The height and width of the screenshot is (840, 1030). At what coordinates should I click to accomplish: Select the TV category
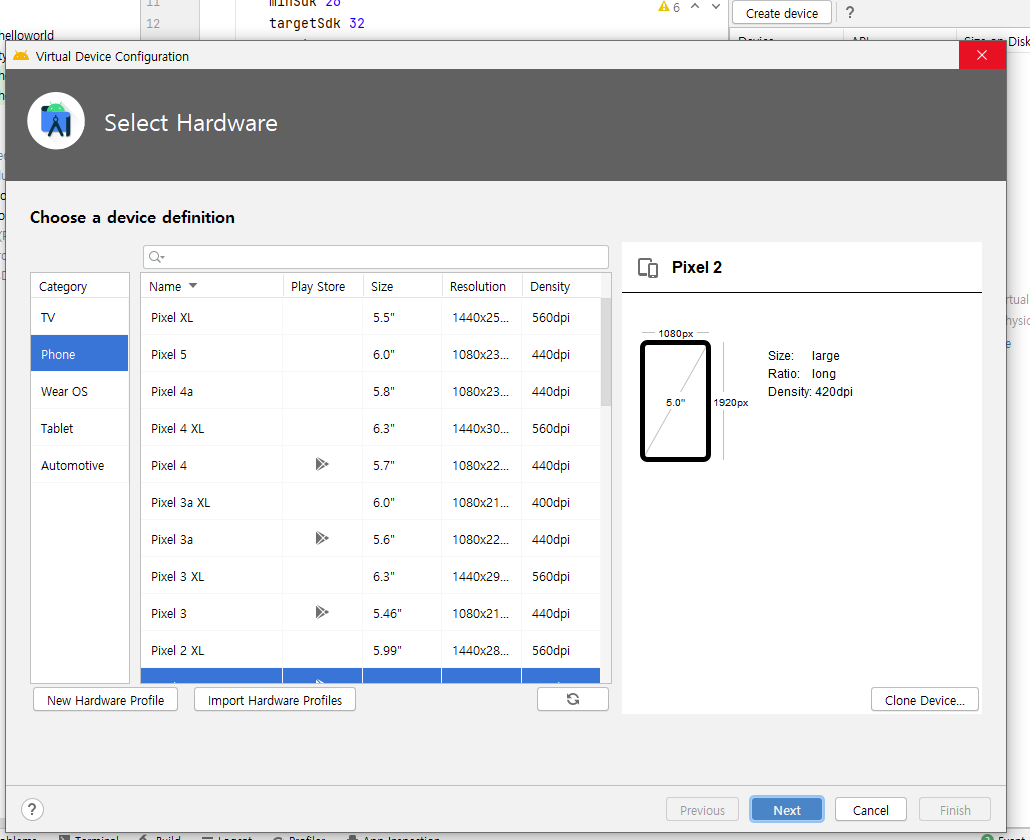point(79,317)
